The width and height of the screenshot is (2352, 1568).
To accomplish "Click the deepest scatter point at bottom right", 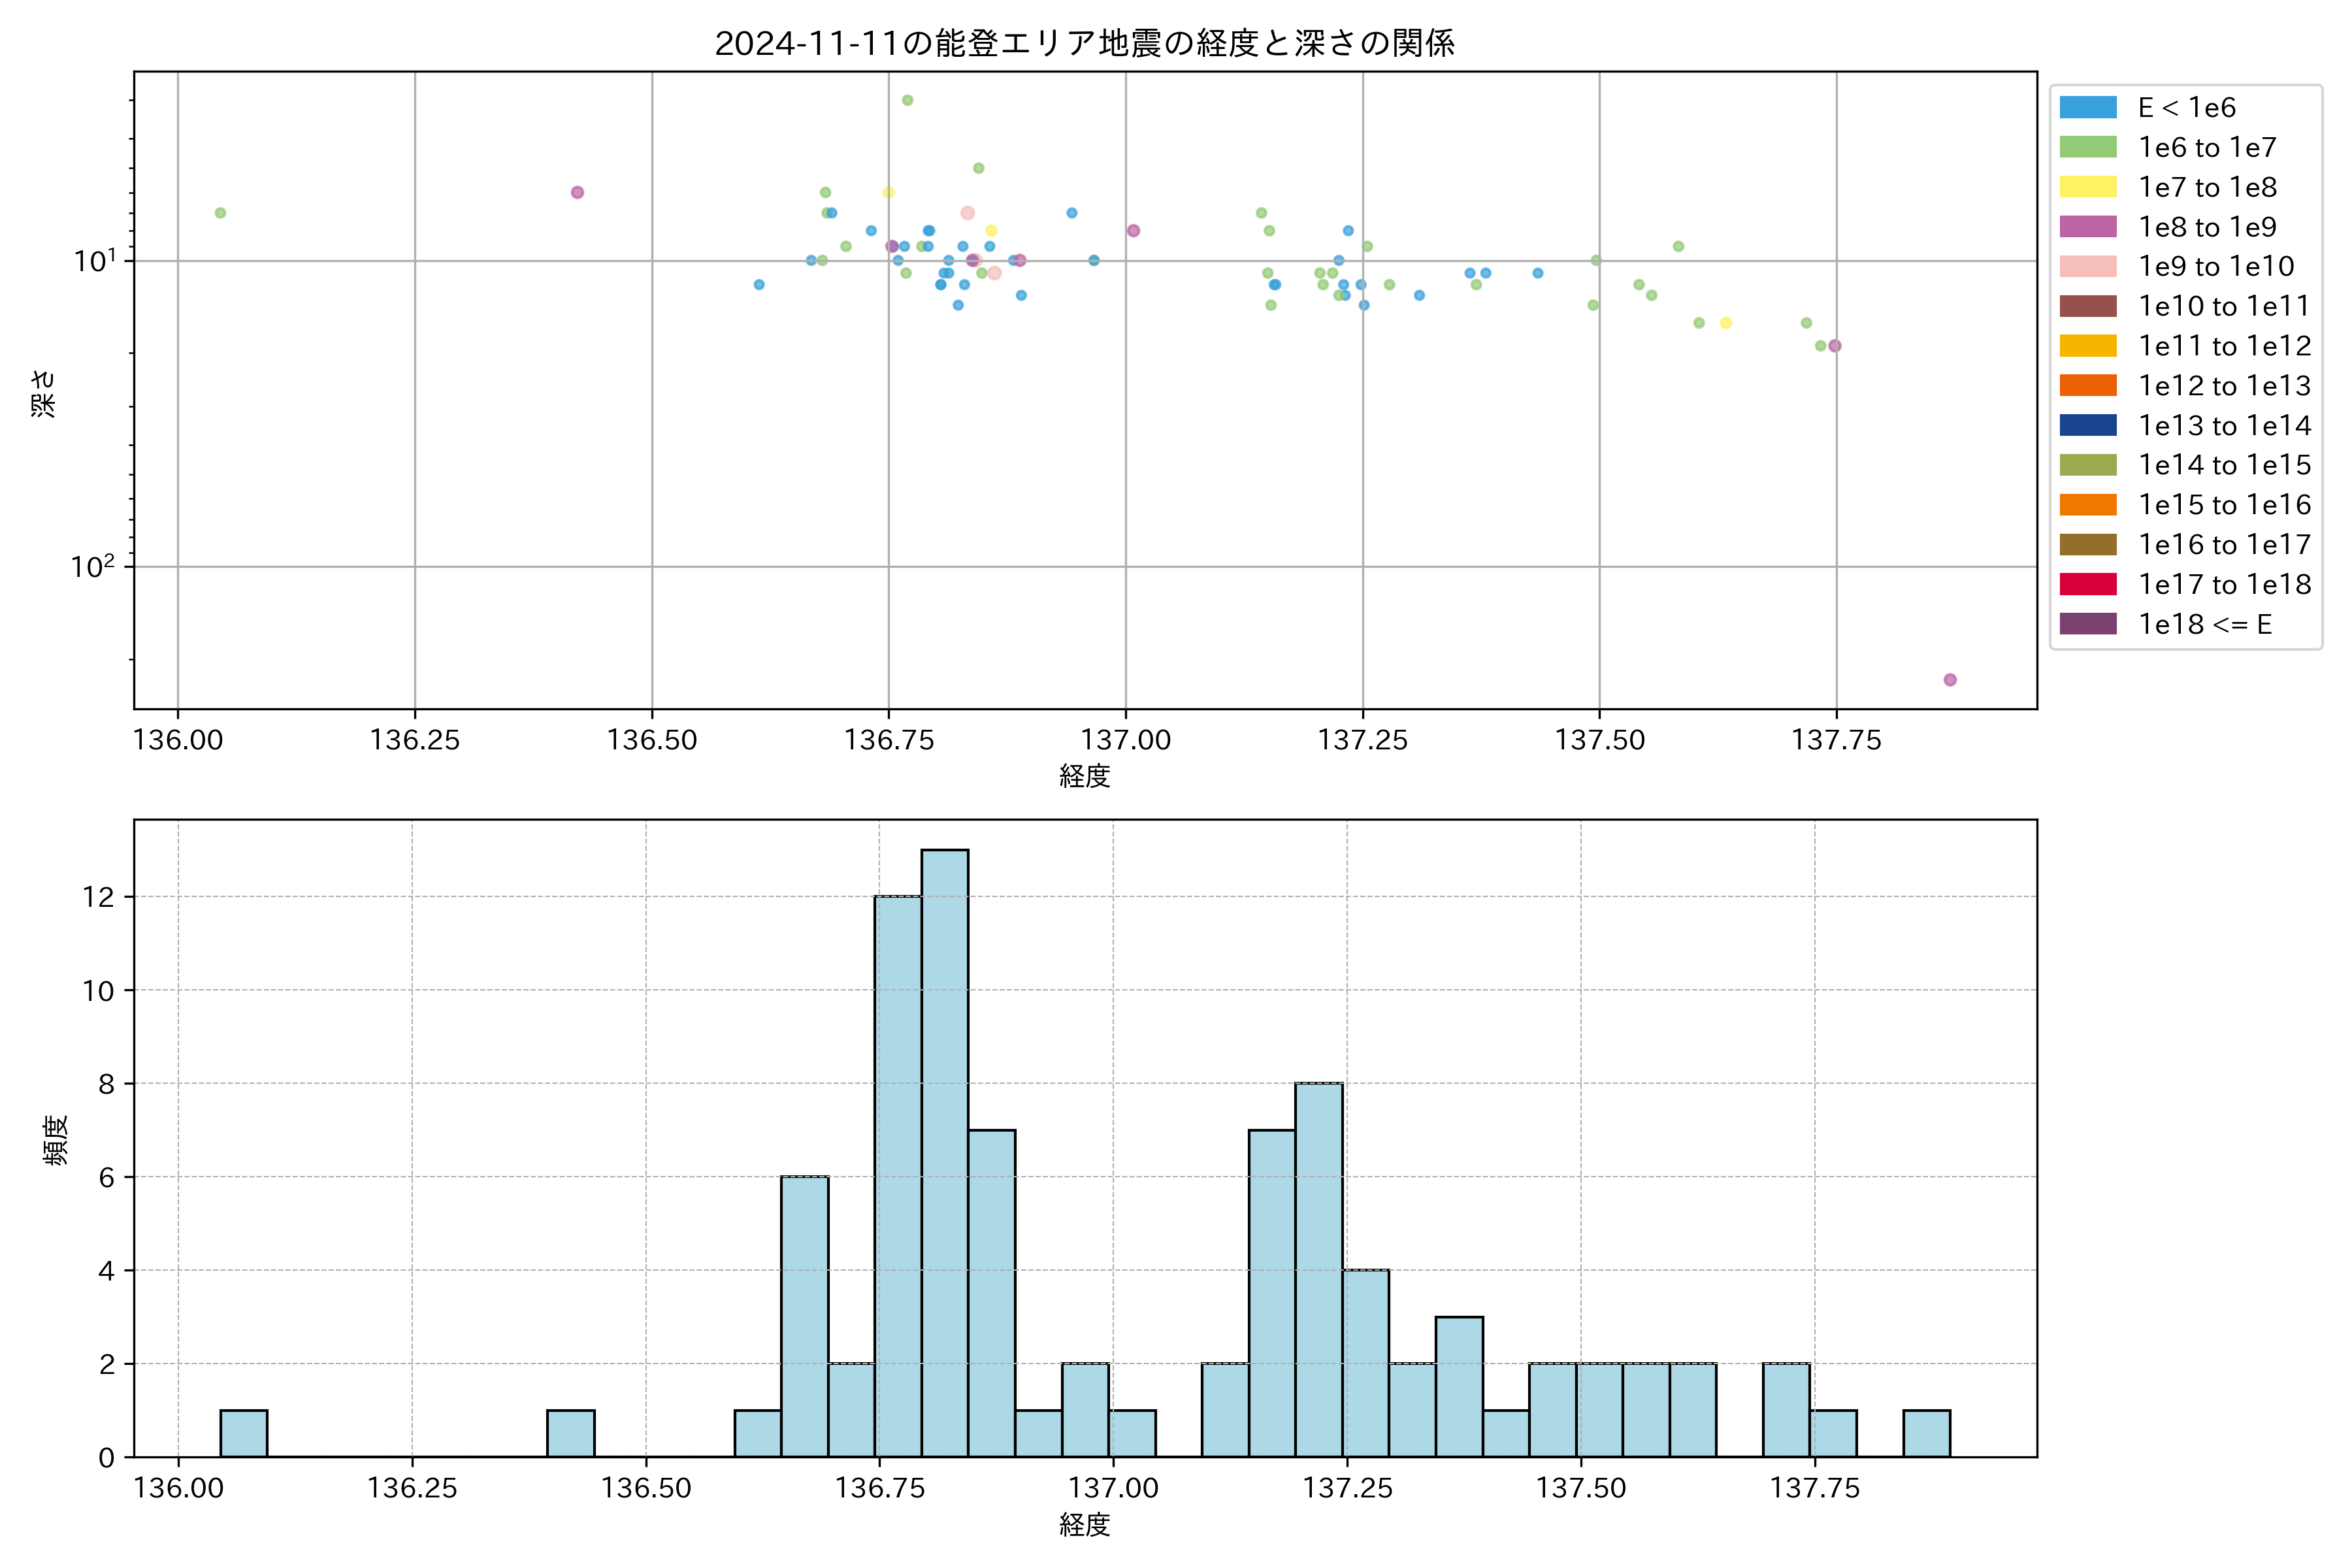I will click(x=1949, y=680).
